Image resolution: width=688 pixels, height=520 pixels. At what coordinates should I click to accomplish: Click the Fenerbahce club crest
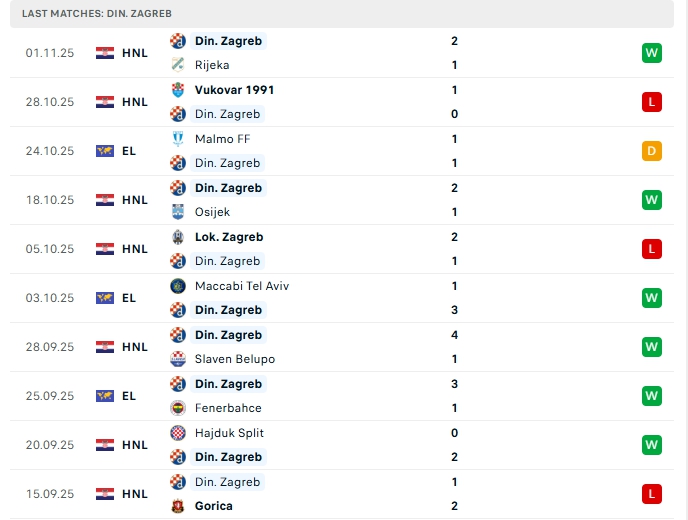[177, 408]
